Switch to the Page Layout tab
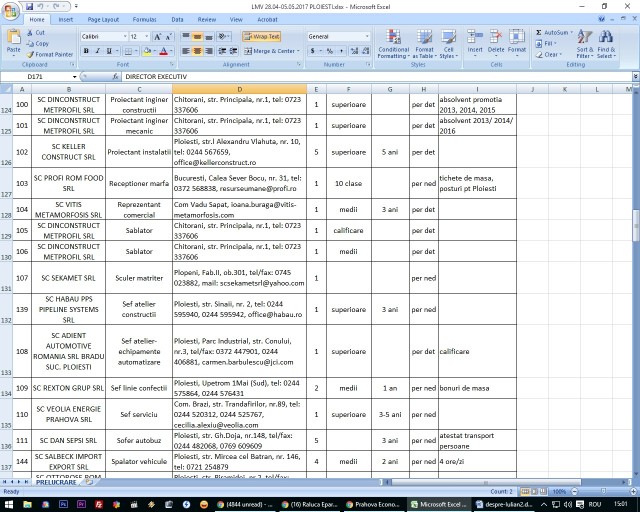640x512 pixels. [x=103, y=20]
